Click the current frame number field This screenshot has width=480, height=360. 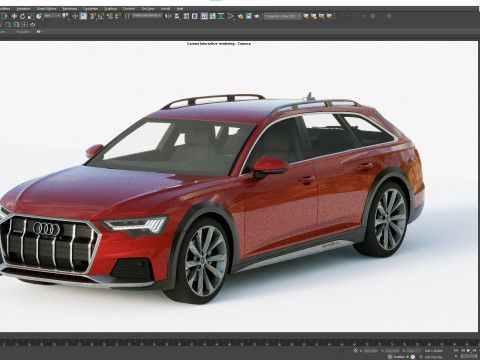point(469,356)
